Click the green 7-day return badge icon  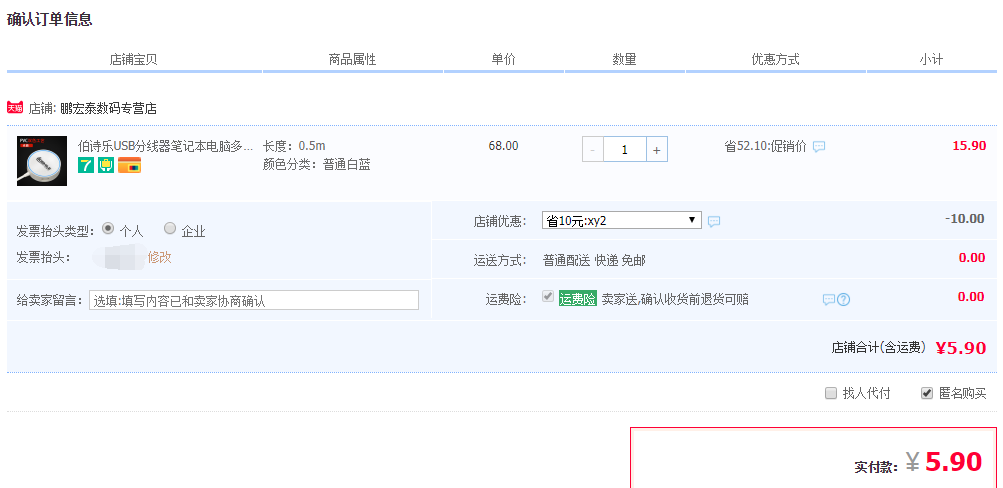[86, 166]
